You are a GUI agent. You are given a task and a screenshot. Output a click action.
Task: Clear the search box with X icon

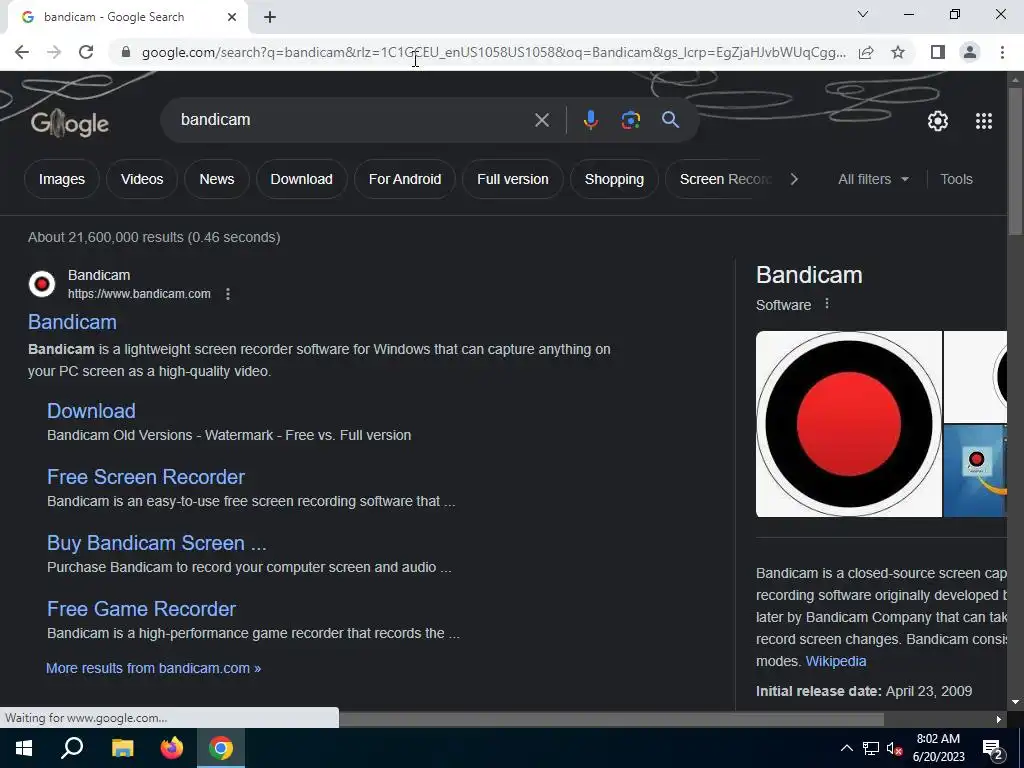tap(541, 120)
